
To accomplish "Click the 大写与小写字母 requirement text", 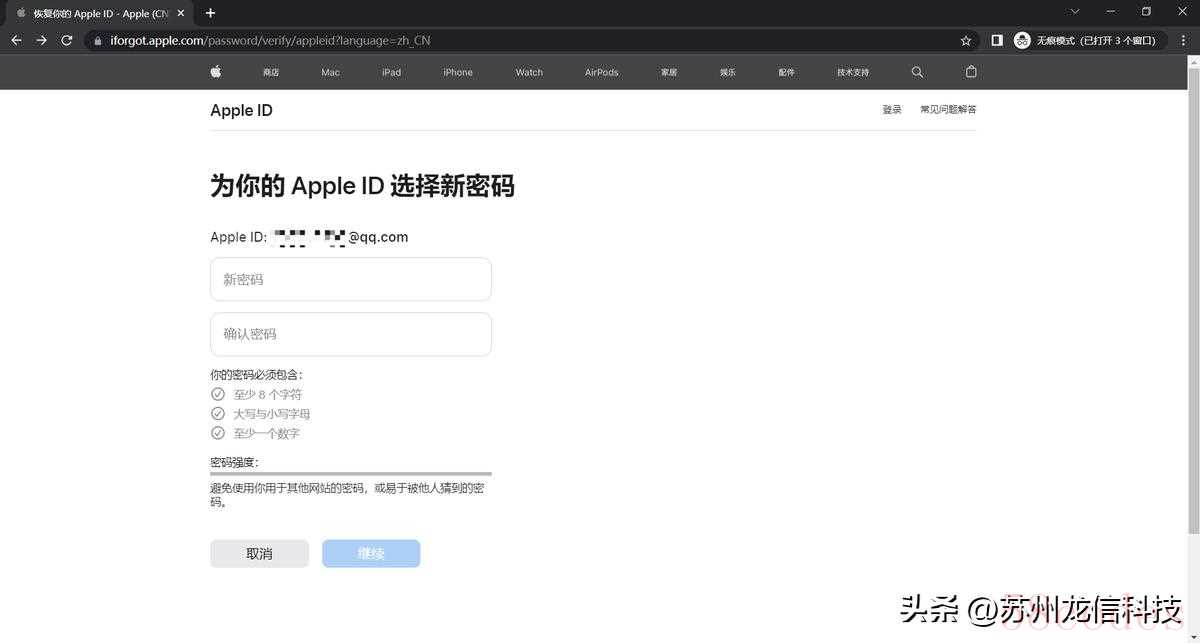I will pos(272,414).
